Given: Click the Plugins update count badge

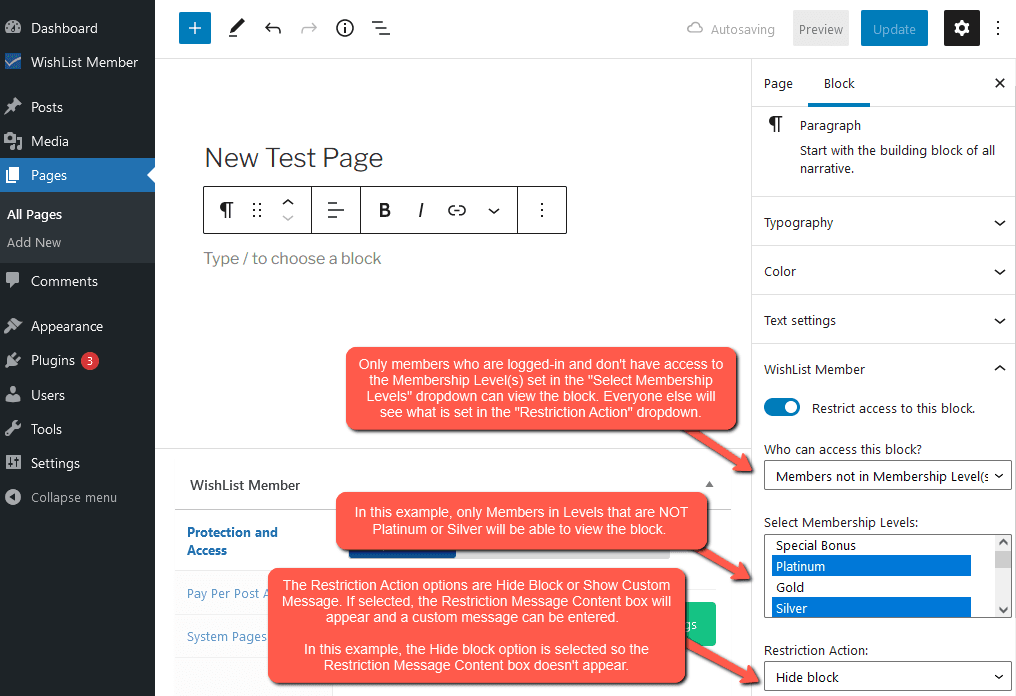Looking at the screenshot, I should tap(90, 360).
